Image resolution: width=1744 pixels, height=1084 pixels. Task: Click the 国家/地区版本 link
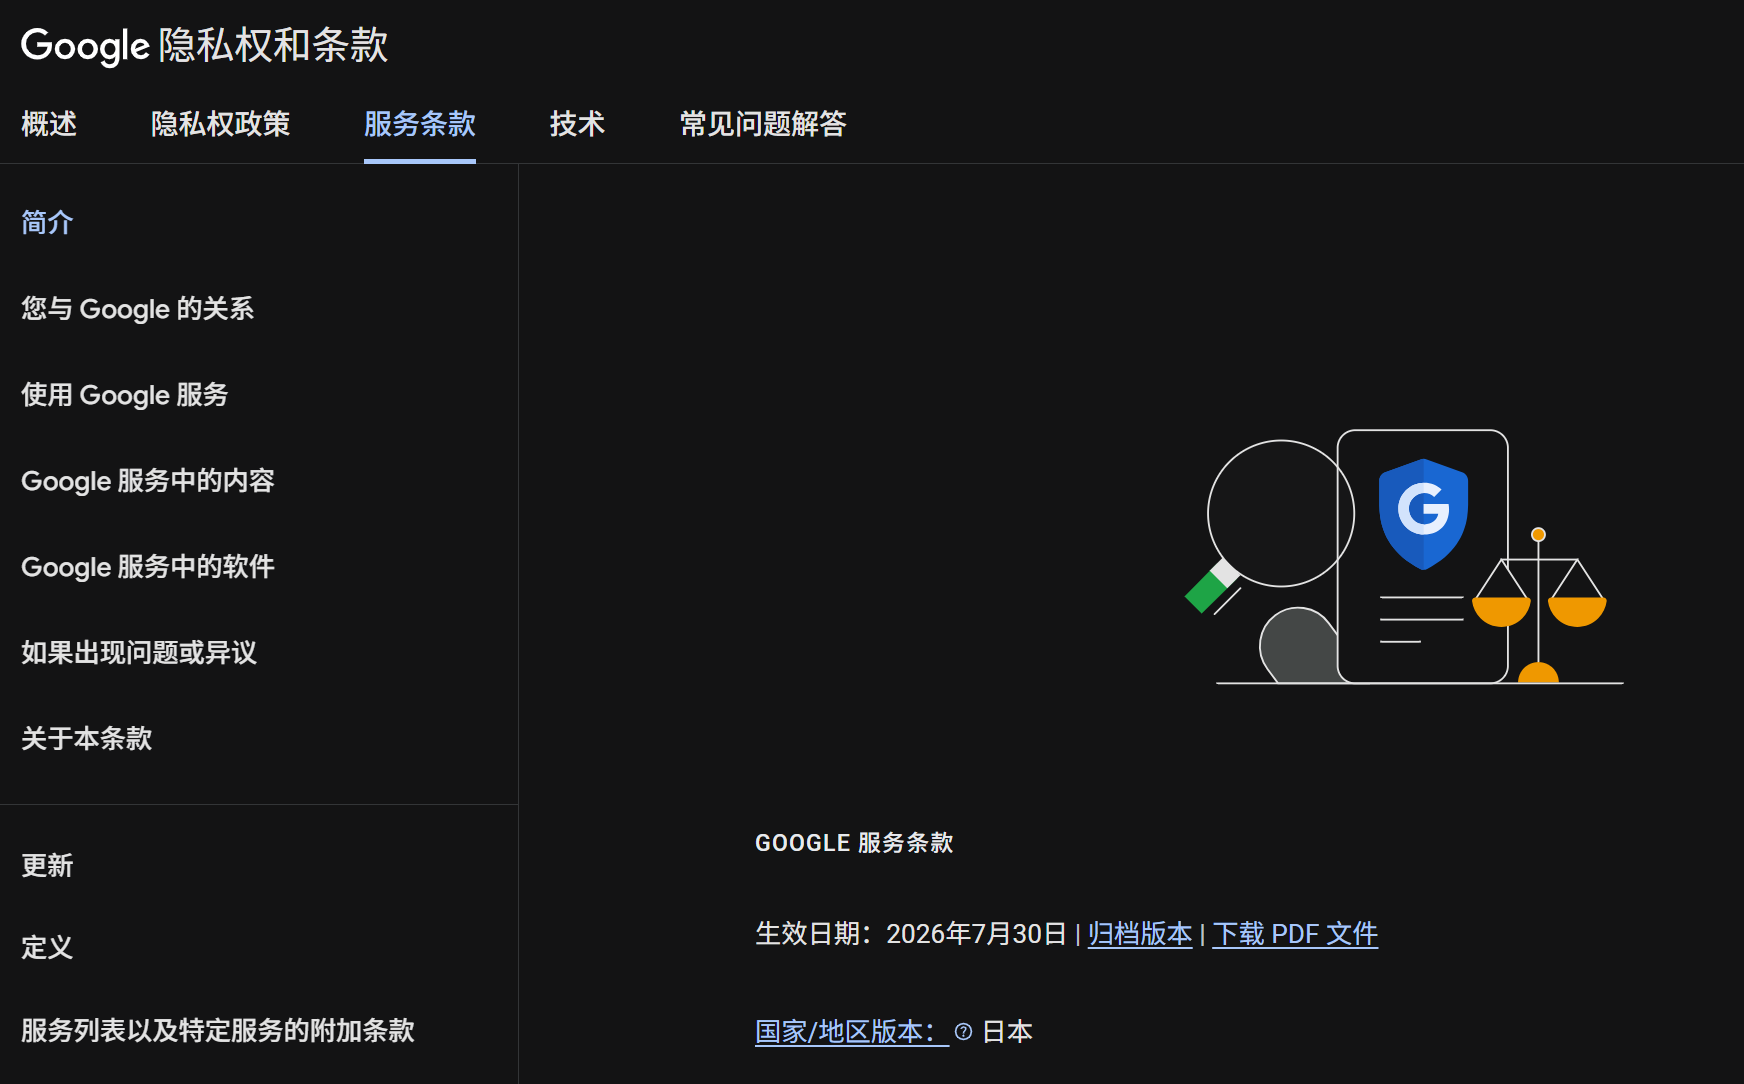tap(852, 1032)
